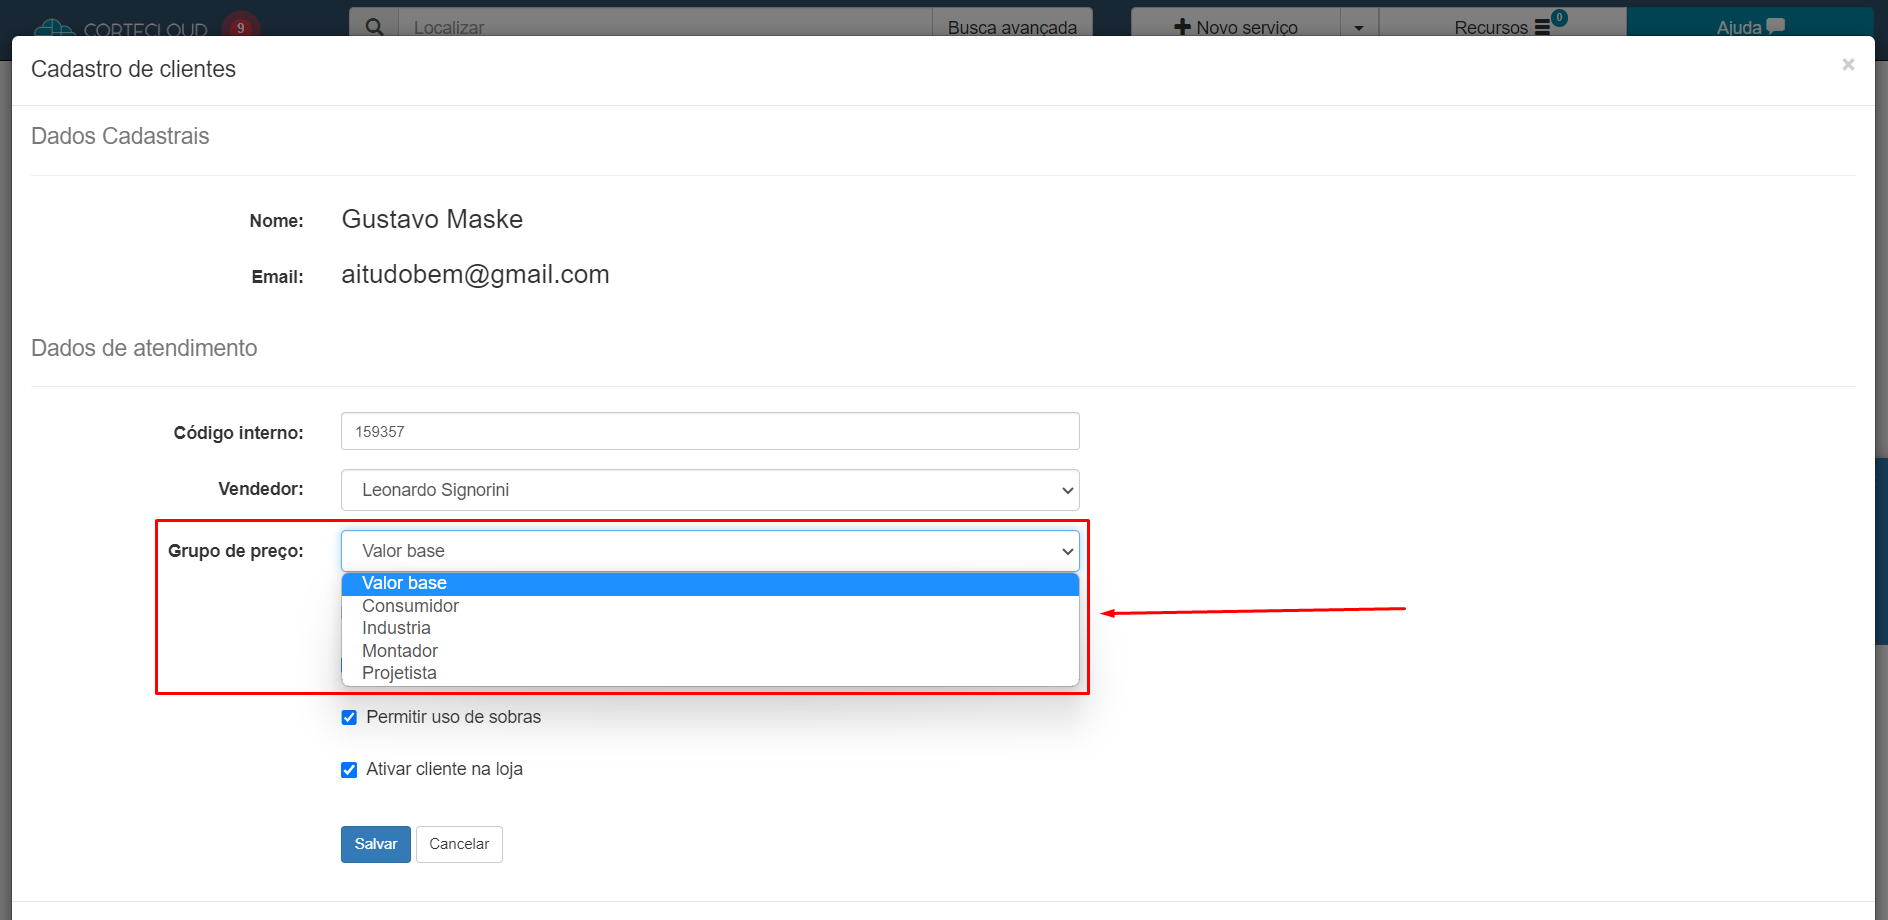Screen dimensions: 1888x920
Task: Click the search magnifier icon in top bar
Action: 374,27
